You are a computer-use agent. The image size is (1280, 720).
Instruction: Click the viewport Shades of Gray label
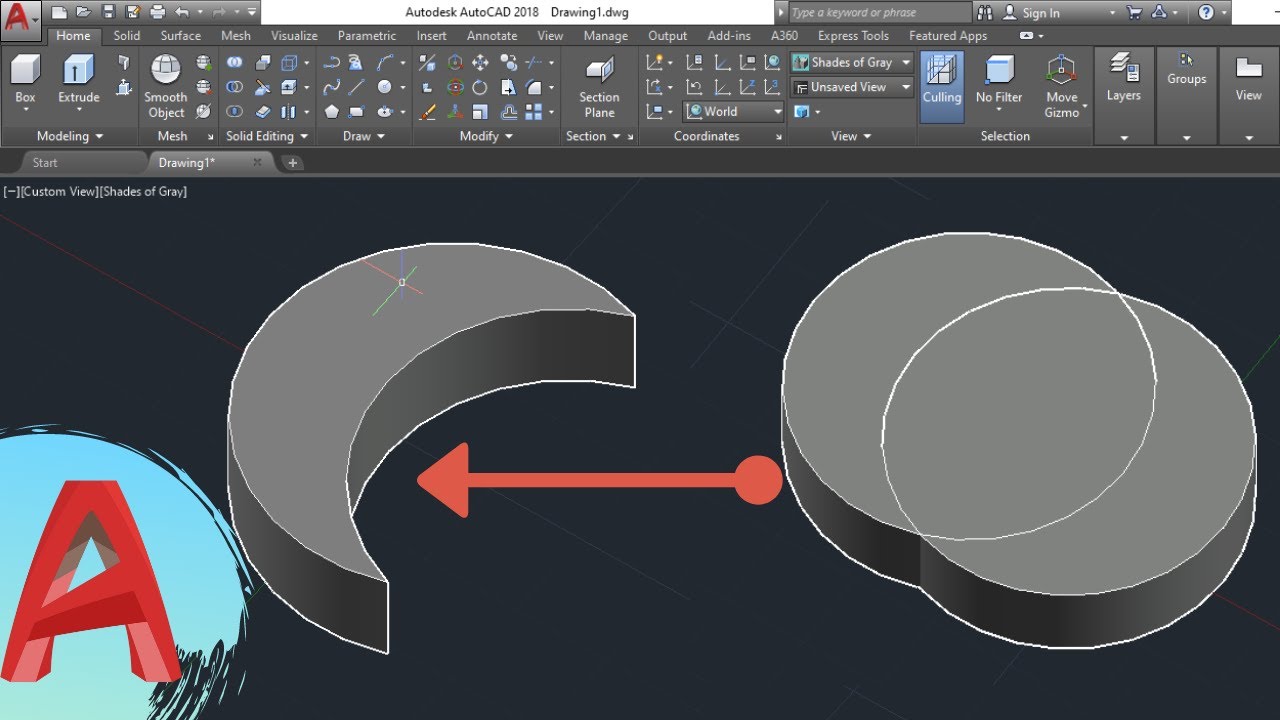143,191
